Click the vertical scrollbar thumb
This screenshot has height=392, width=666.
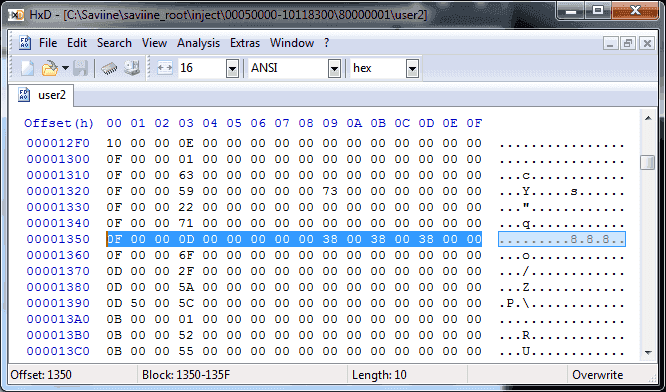click(x=648, y=162)
